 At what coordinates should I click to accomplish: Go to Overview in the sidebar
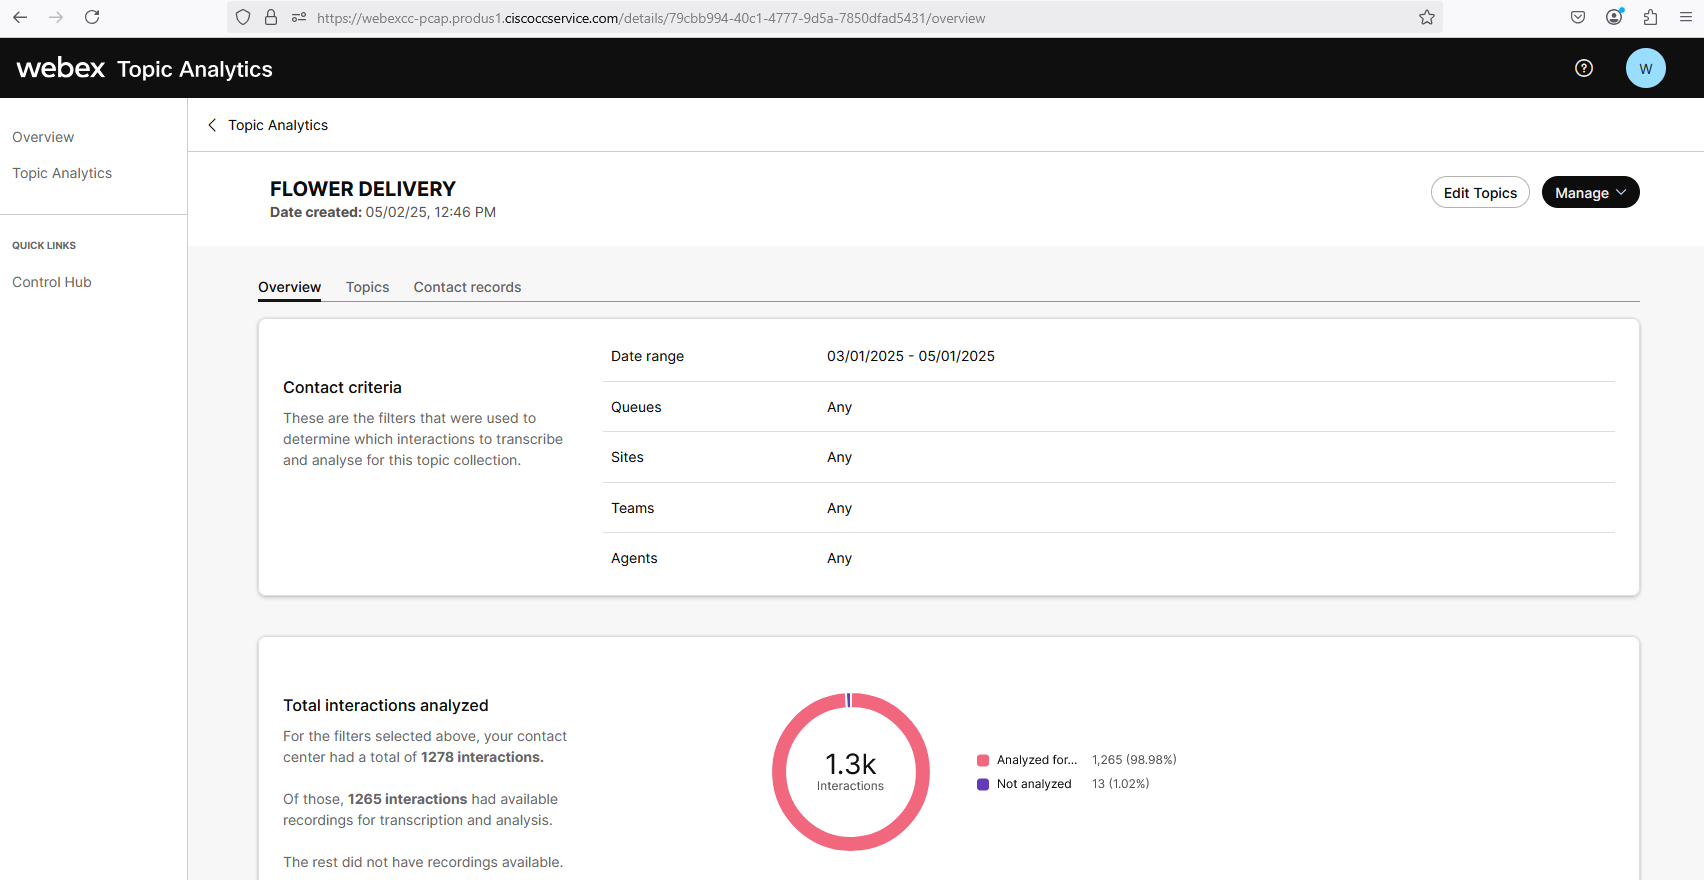[43, 137]
